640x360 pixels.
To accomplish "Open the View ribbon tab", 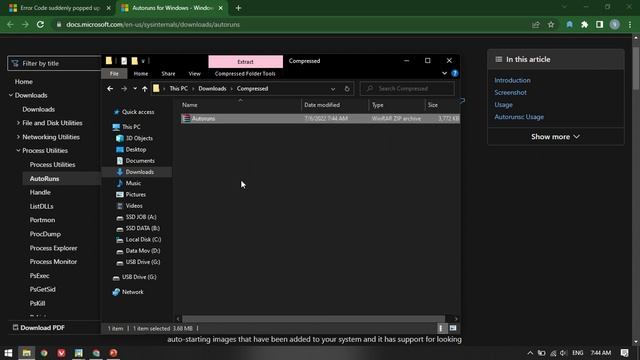I will [195, 73].
